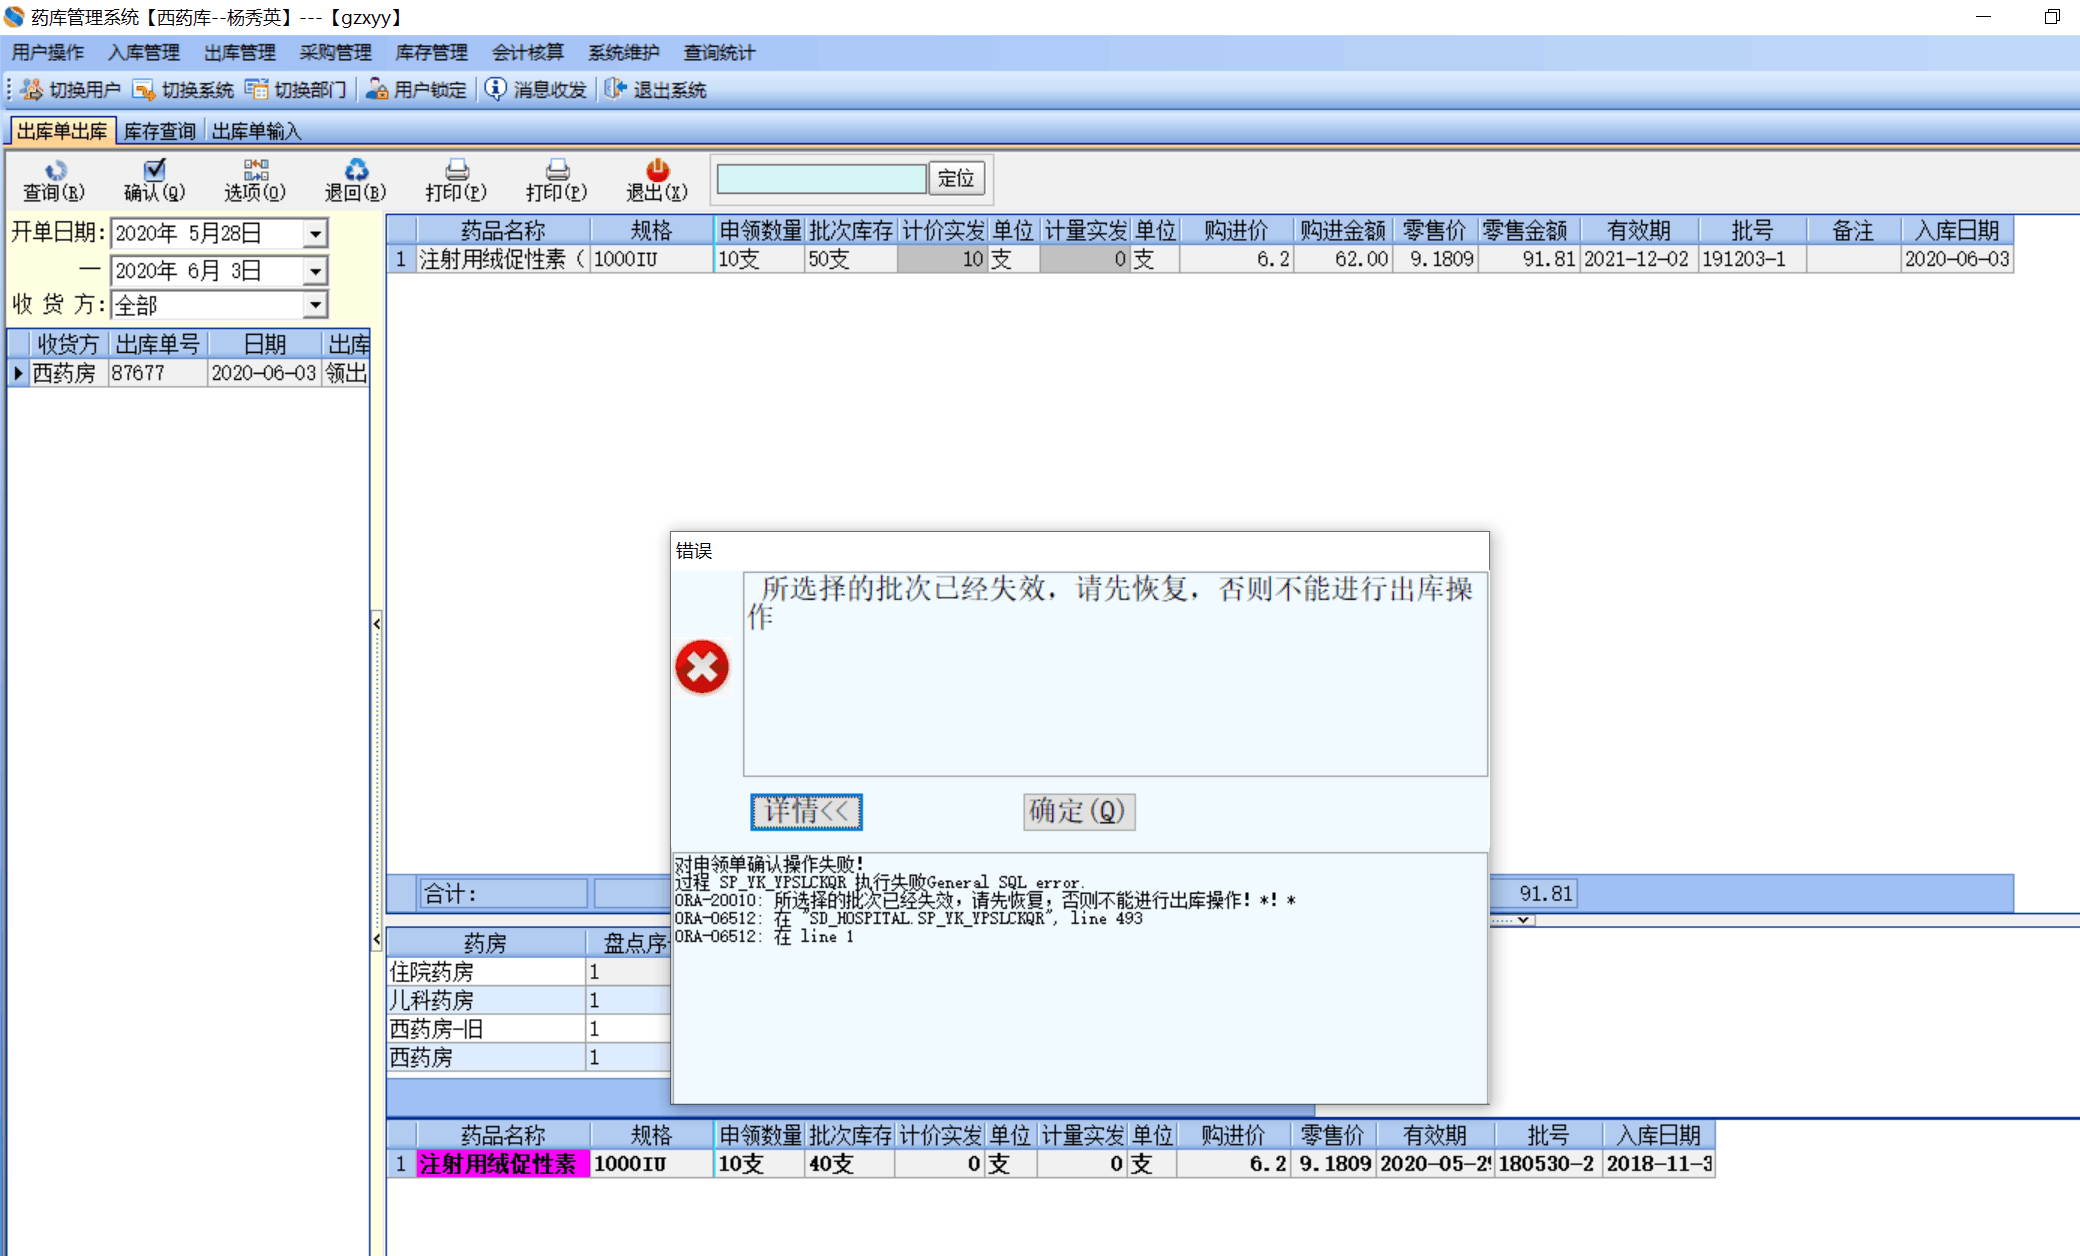The image size is (2080, 1256).
Task: Toggle the 详情<< details button
Action: tap(806, 811)
